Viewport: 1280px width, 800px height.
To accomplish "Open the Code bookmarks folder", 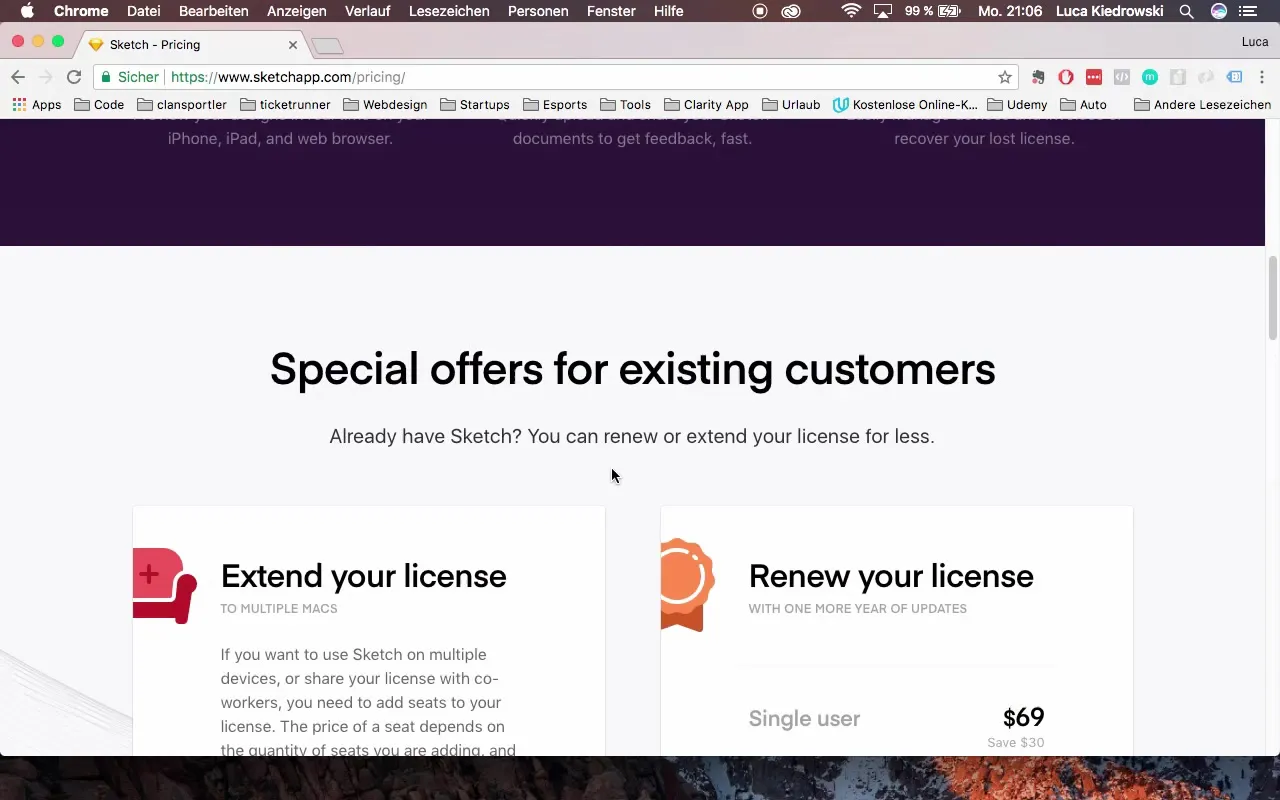I will (x=99, y=104).
